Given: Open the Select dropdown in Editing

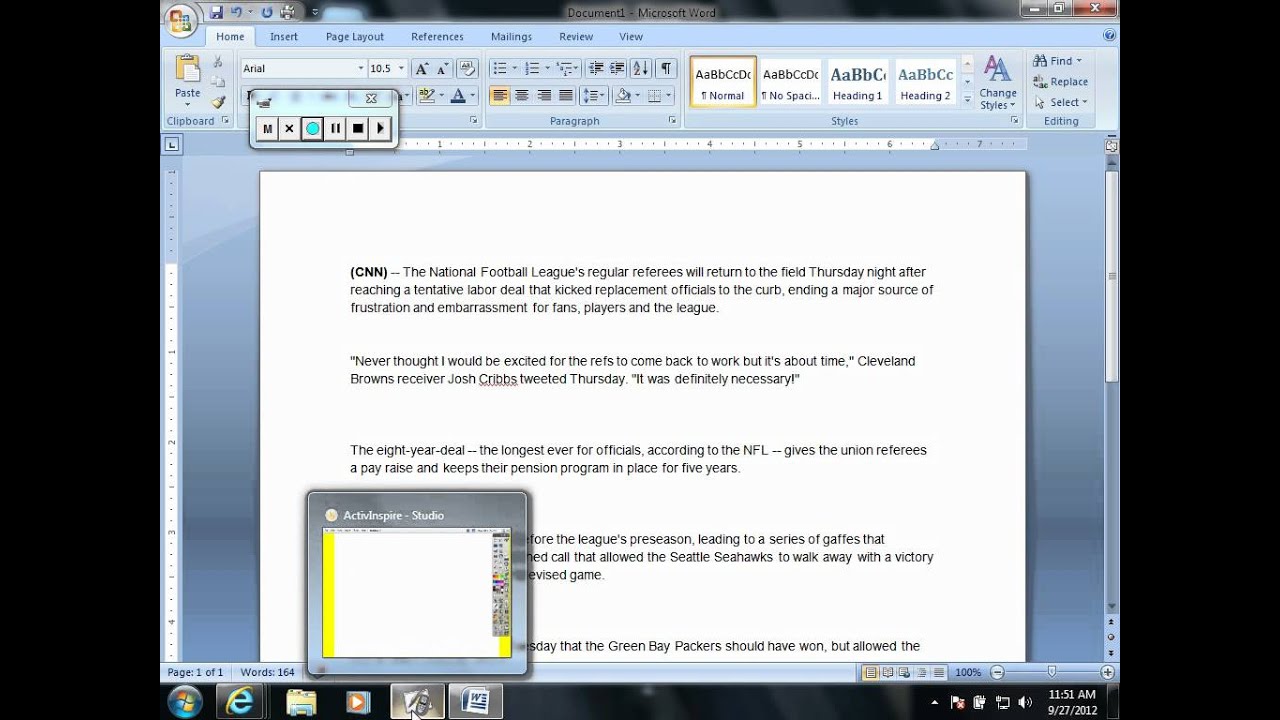Looking at the screenshot, I should 1061,102.
